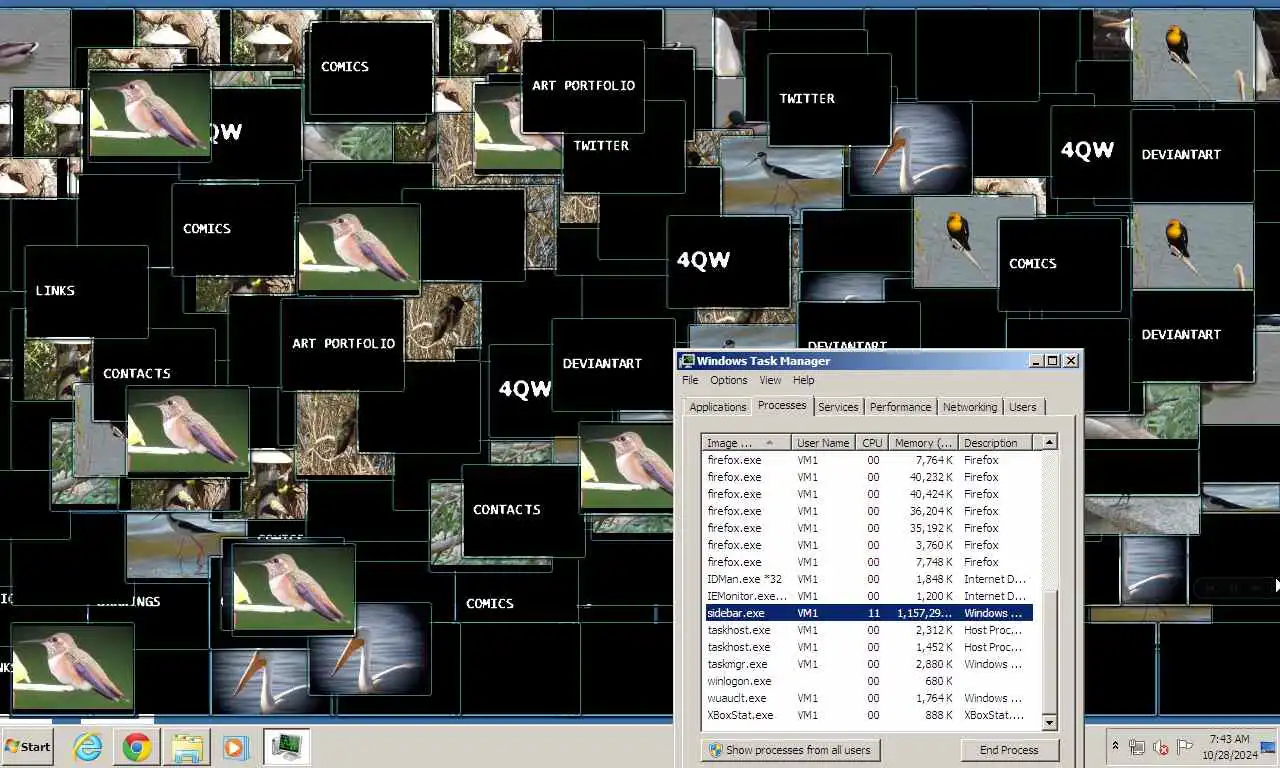Select firefox.exe row using 7,748 K
Image resolution: width=1280 pixels, height=768 pixels.
868,562
